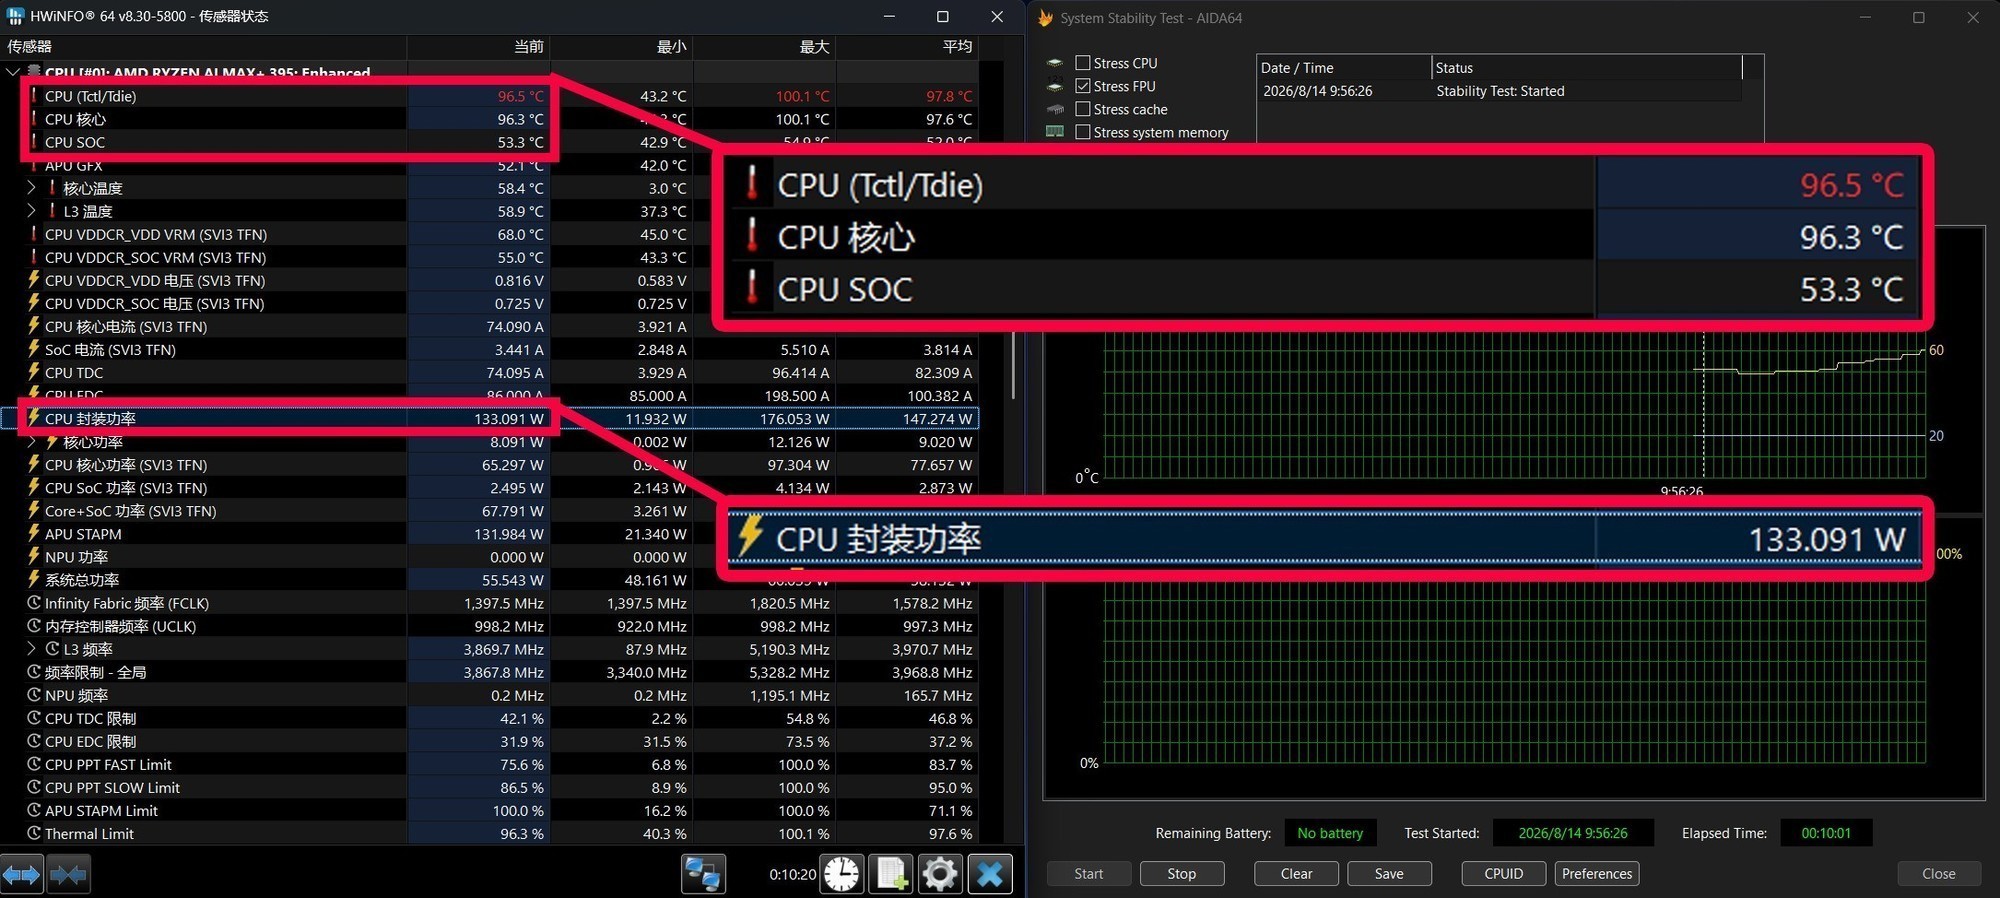The height and width of the screenshot is (898, 2000).
Task: Select the CPU EDC 限制 row
Action: [489, 742]
